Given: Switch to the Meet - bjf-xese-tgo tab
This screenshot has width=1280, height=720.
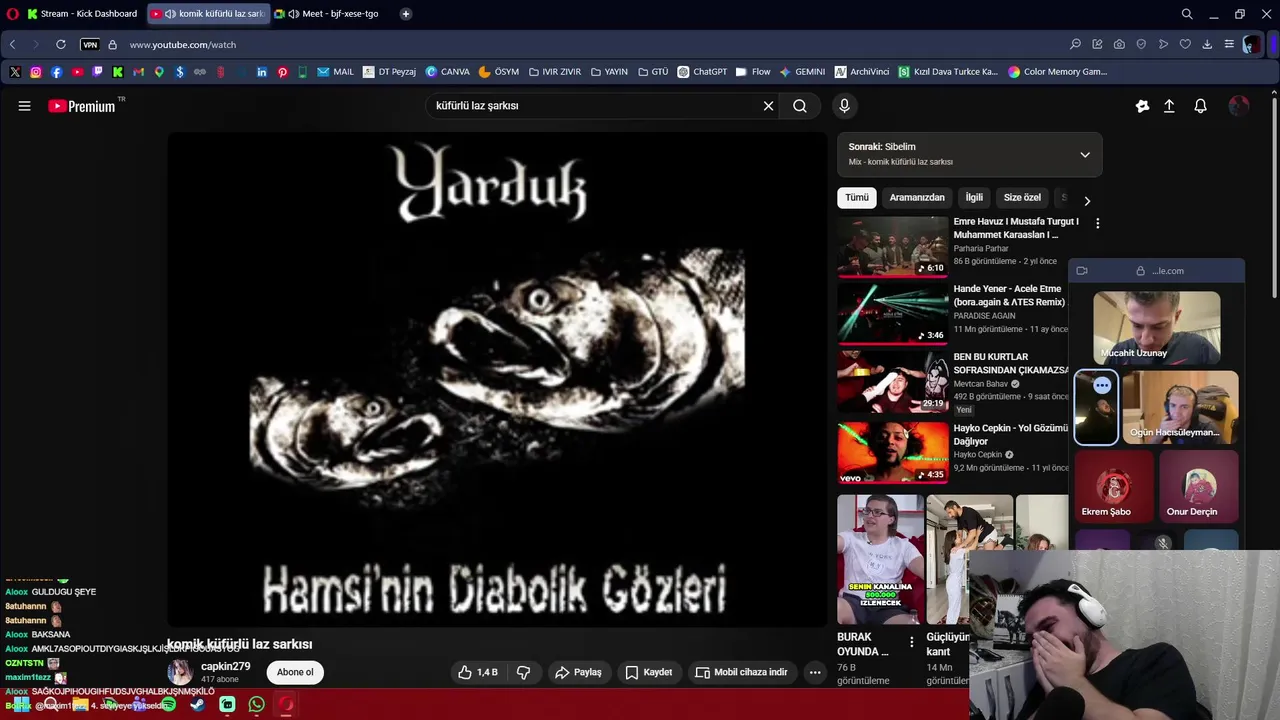Looking at the screenshot, I should tap(331, 14).
